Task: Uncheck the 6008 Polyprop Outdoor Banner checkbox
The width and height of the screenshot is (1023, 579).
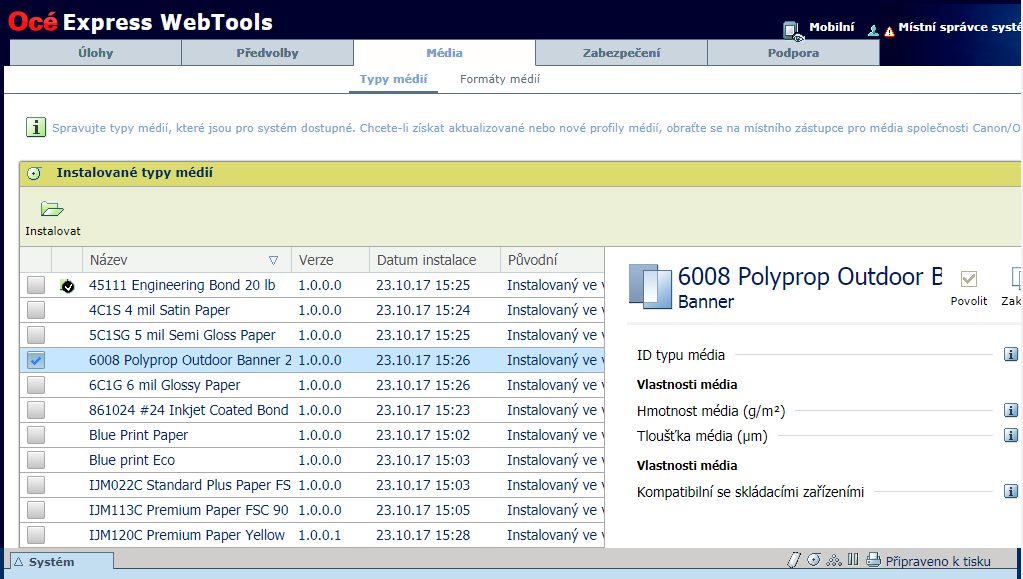Action: click(x=36, y=360)
